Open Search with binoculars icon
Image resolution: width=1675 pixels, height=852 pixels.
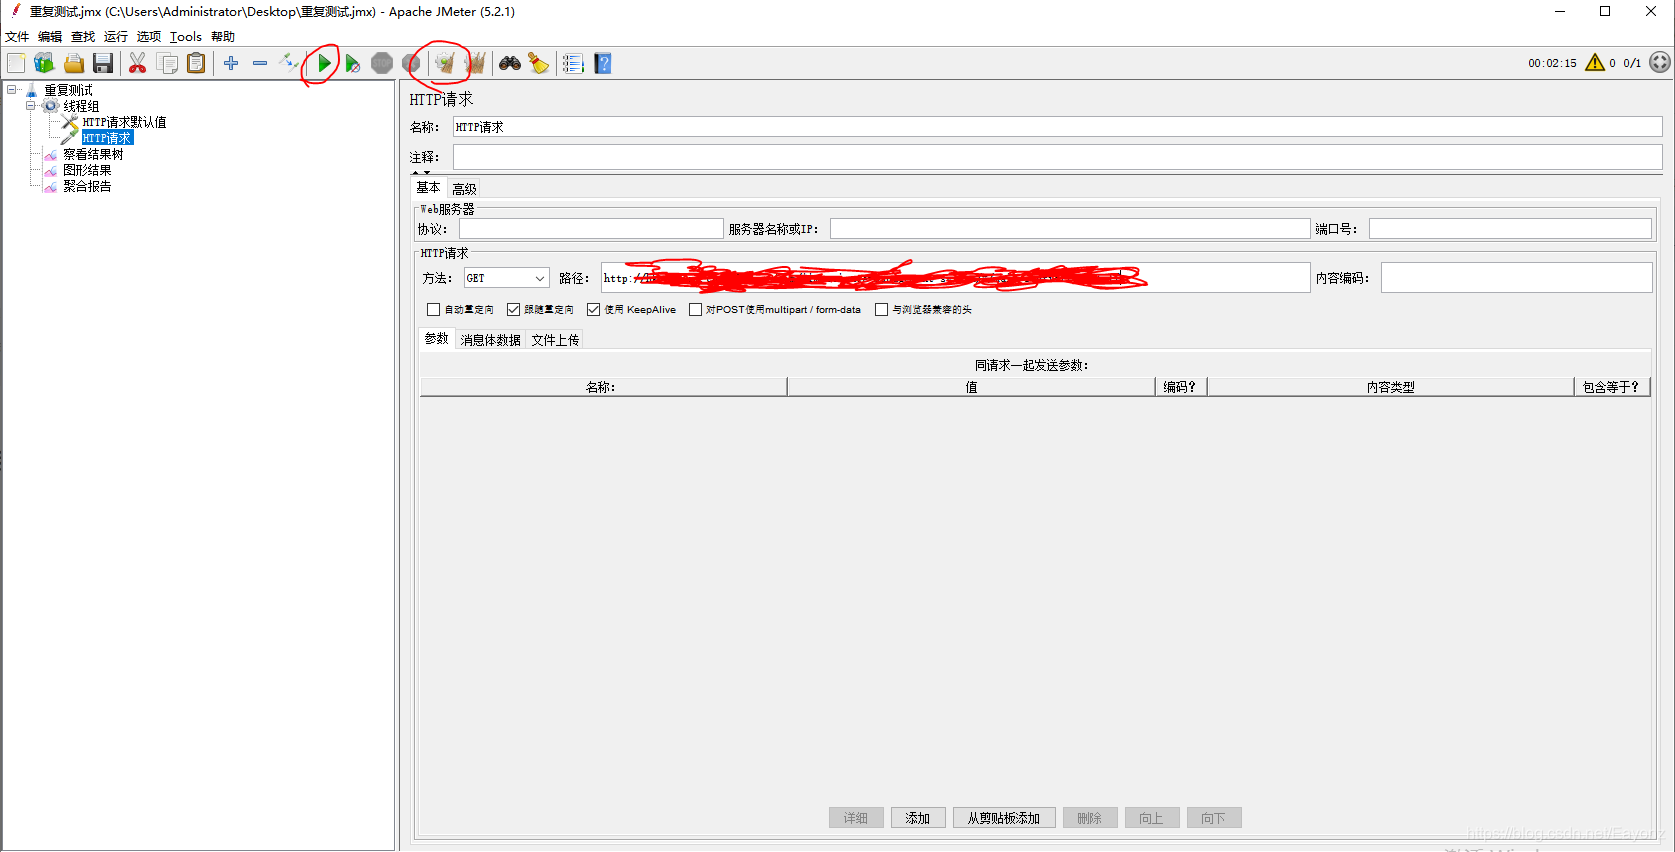(x=510, y=63)
